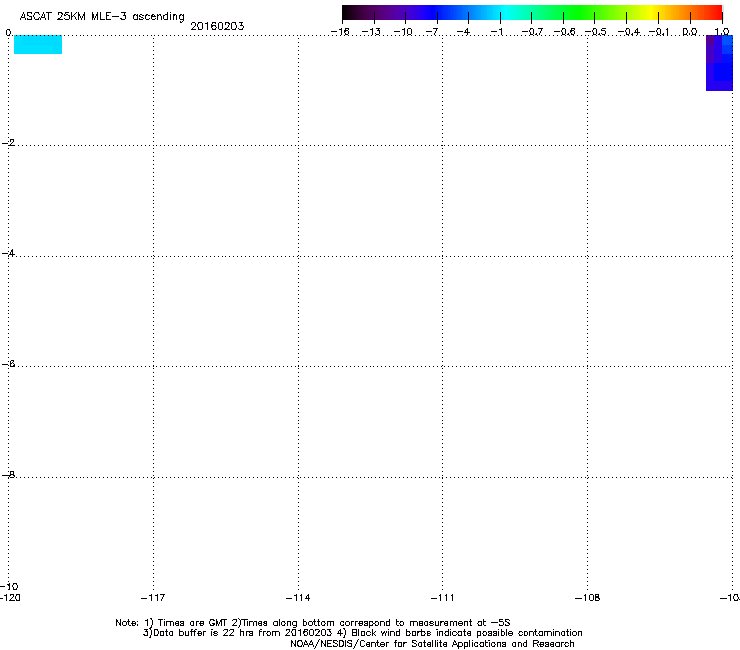Click the -0.5 label on the color scale
This screenshot has height=650, width=740.
[596, 32]
